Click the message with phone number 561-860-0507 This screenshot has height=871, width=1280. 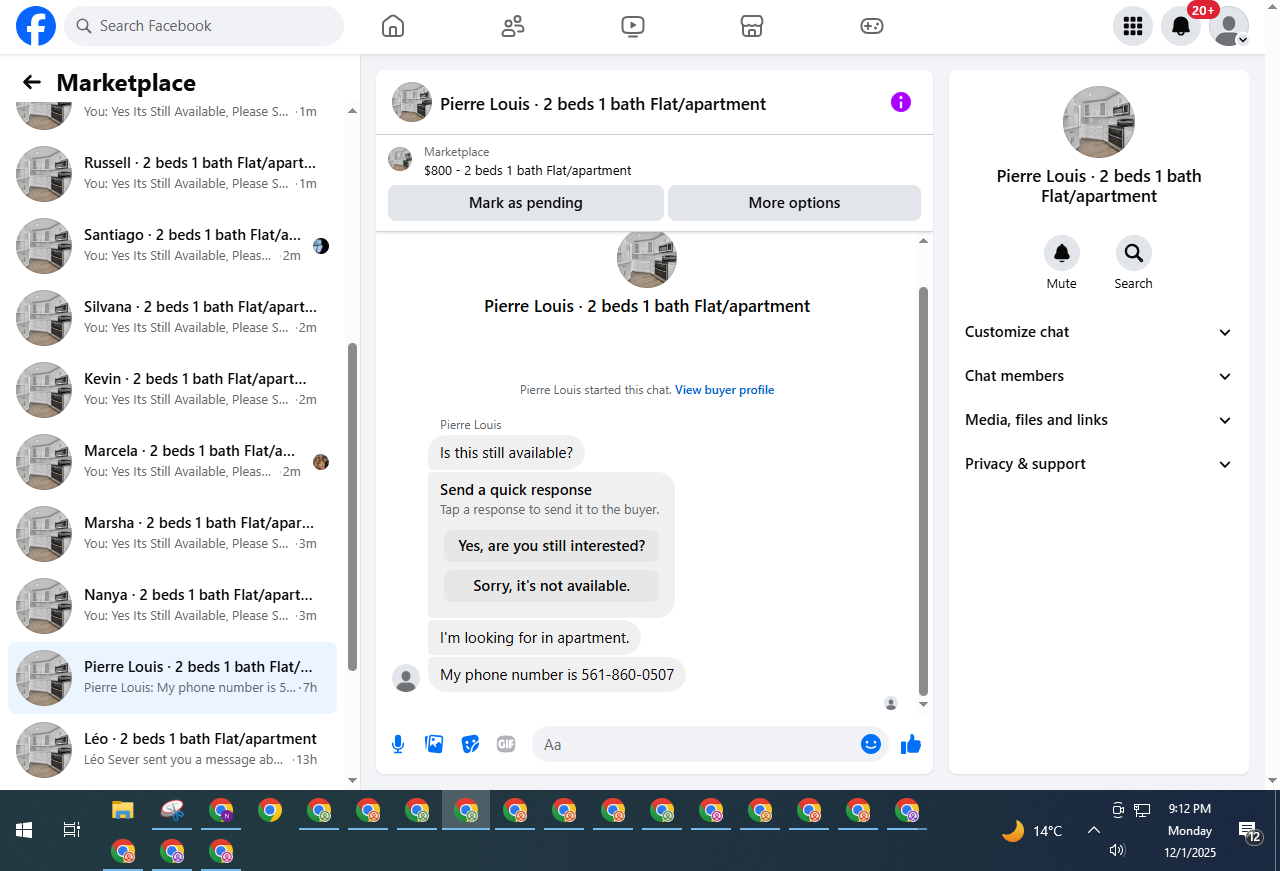pyautogui.click(x=557, y=675)
